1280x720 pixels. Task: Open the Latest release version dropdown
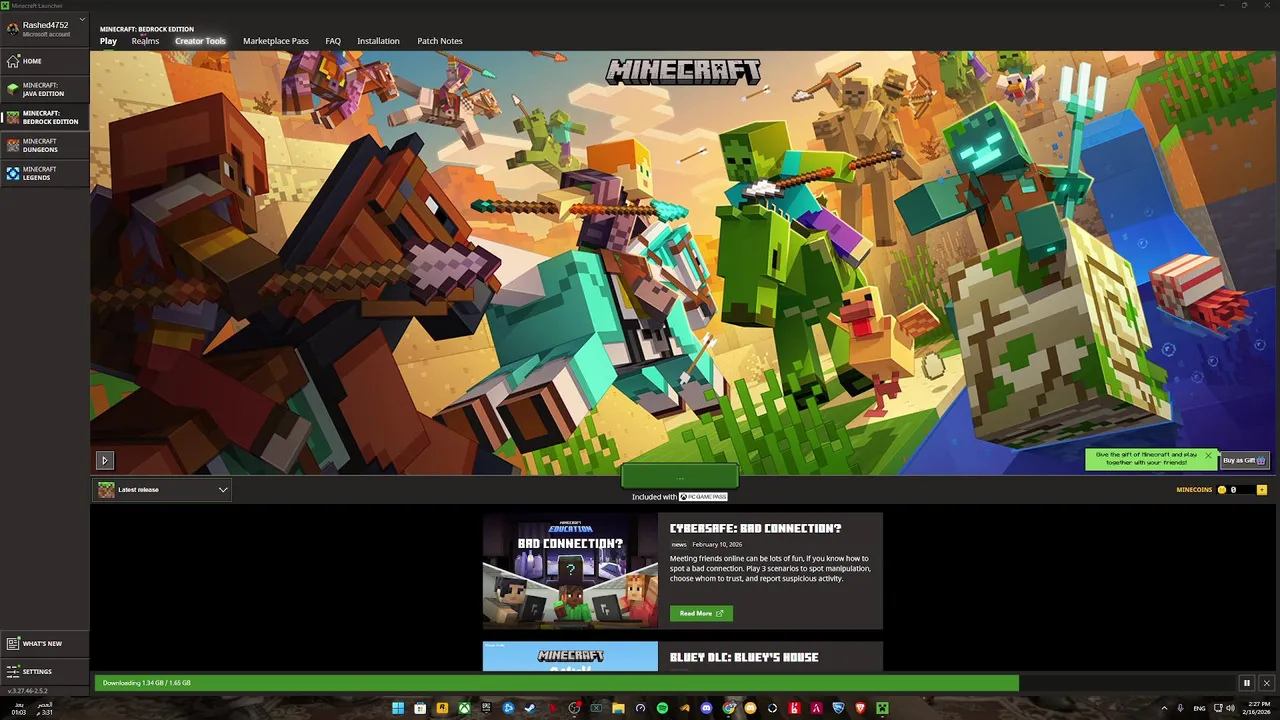162,490
